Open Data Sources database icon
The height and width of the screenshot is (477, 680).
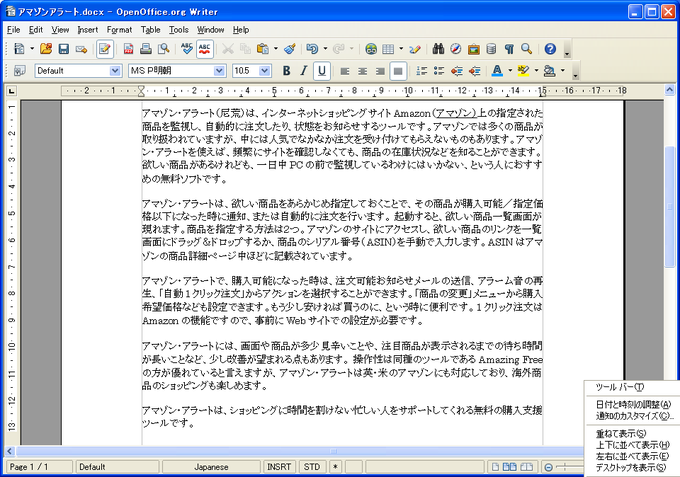491,49
